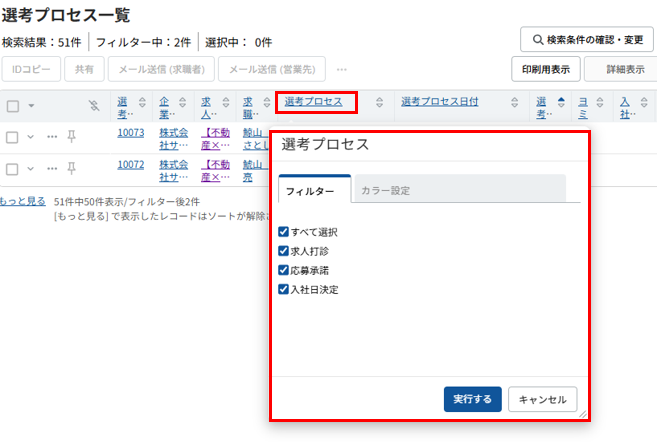Click the キャンセル button
The width and height of the screenshot is (668, 442).
pyautogui.click(x=542, y=399)
